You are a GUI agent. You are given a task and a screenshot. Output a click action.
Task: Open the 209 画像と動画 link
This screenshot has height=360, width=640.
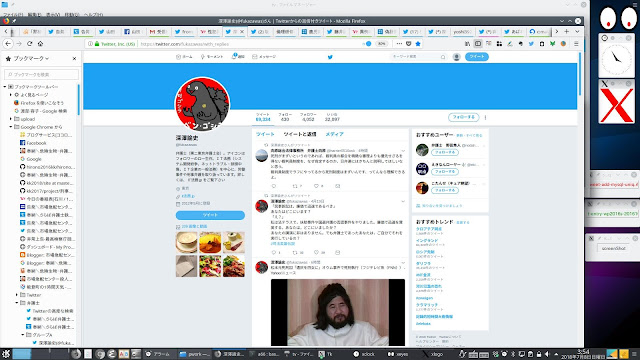coord(194,227)
